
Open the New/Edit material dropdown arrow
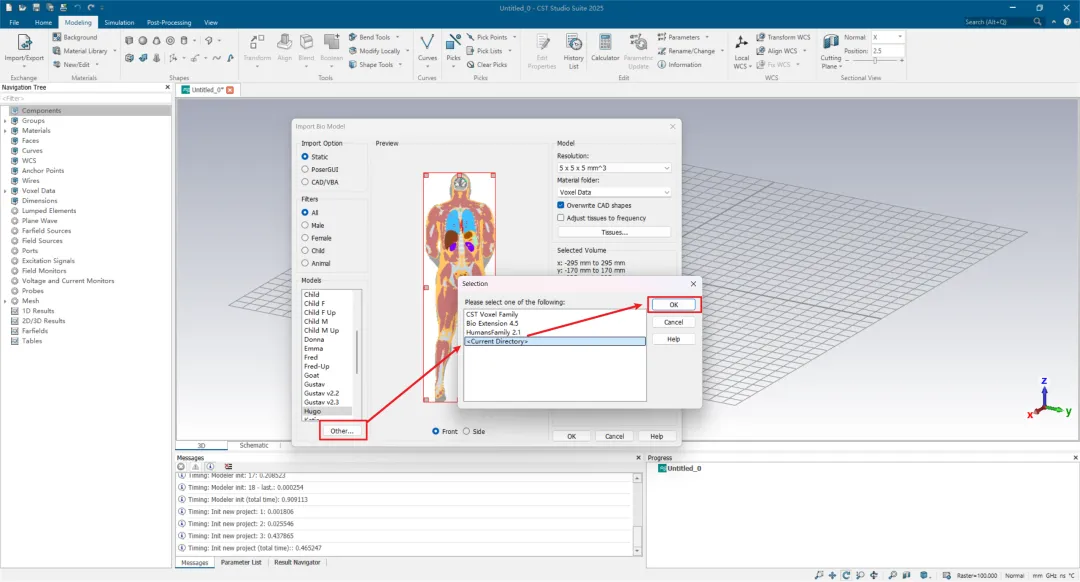[x=97, y=65]
